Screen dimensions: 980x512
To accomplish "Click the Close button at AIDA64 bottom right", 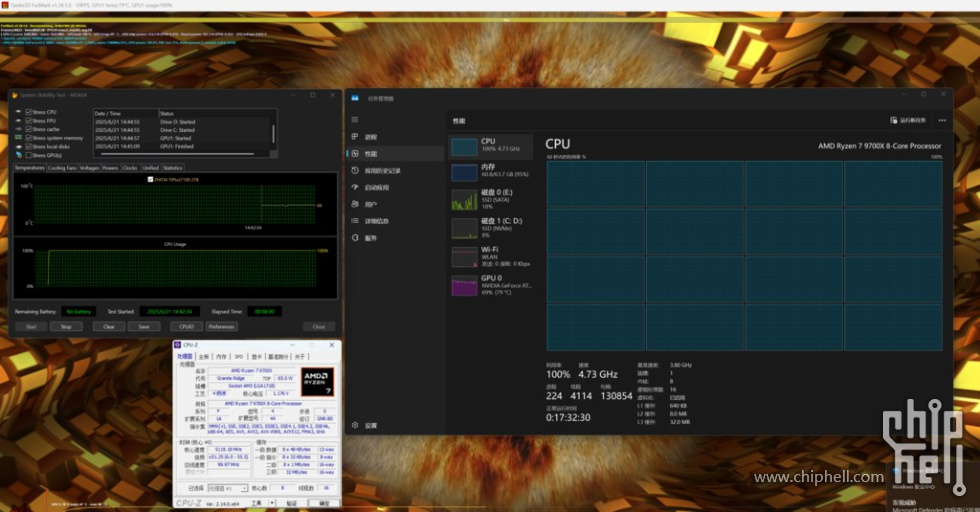I will point(319,327).
